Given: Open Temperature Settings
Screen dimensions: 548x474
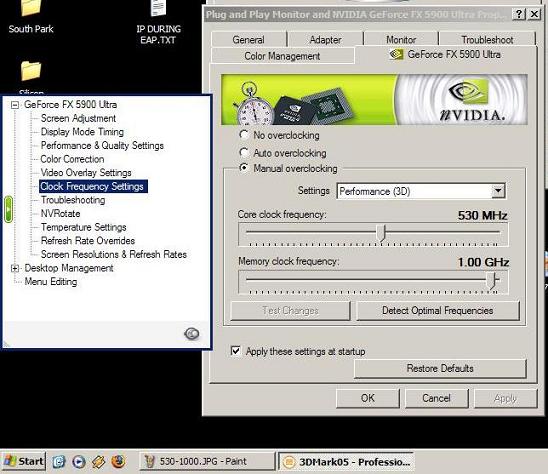Looking at the screenshot, I should coord(84,227).
